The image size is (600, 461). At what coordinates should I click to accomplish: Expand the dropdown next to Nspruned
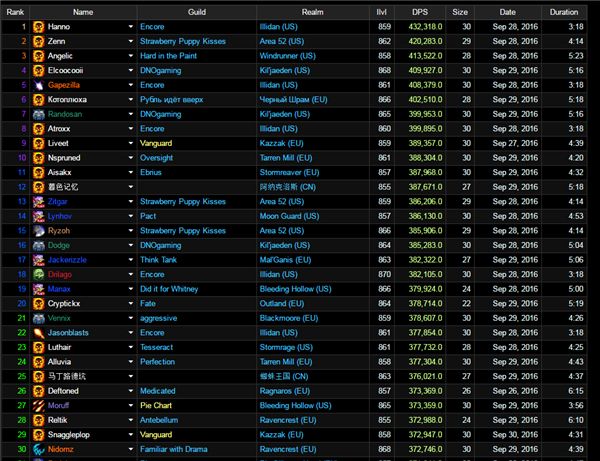click(x=131, y=158)
